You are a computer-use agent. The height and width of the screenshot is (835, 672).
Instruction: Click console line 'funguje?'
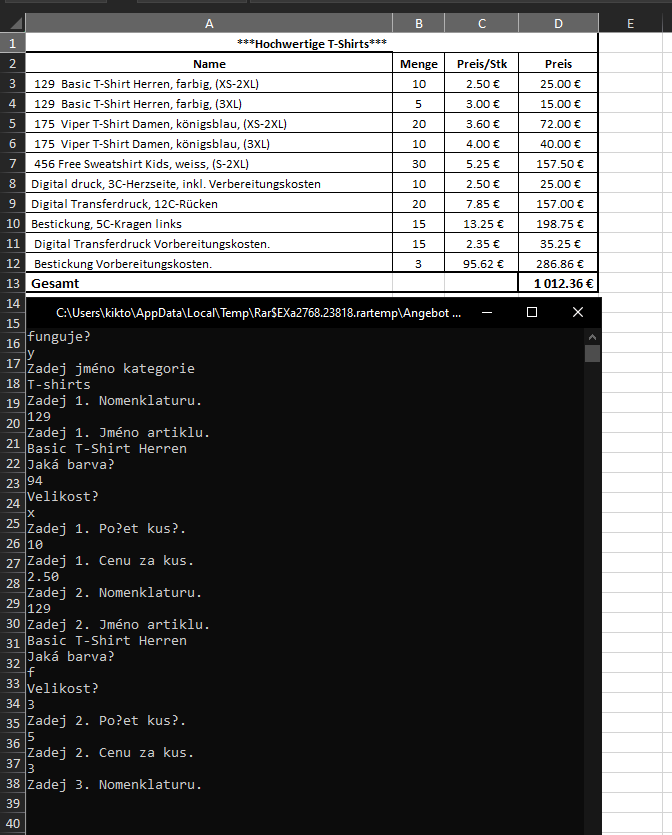[59, 337]
